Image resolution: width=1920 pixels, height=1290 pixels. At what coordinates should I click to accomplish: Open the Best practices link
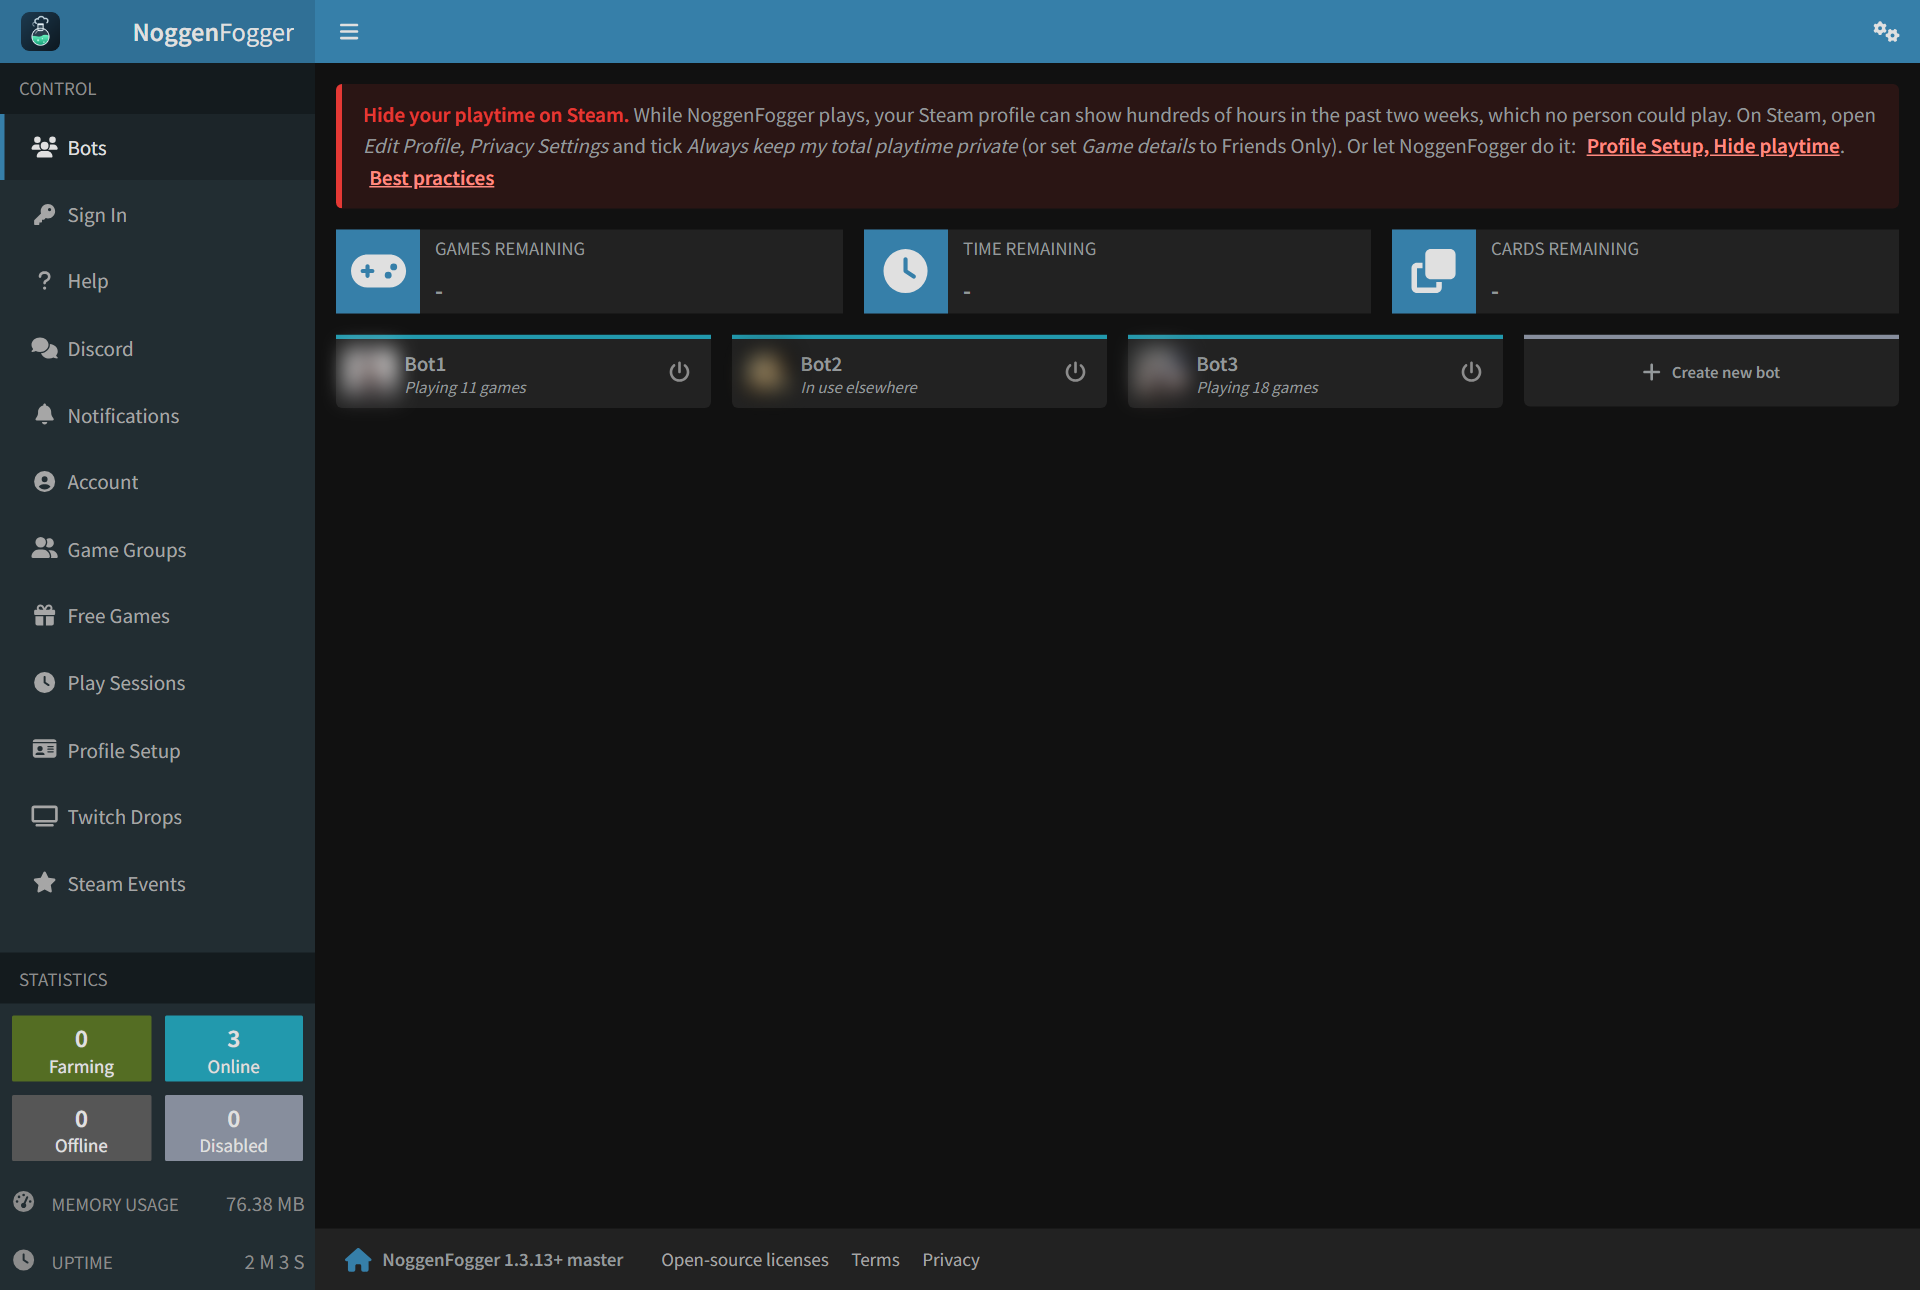[432, 178]
